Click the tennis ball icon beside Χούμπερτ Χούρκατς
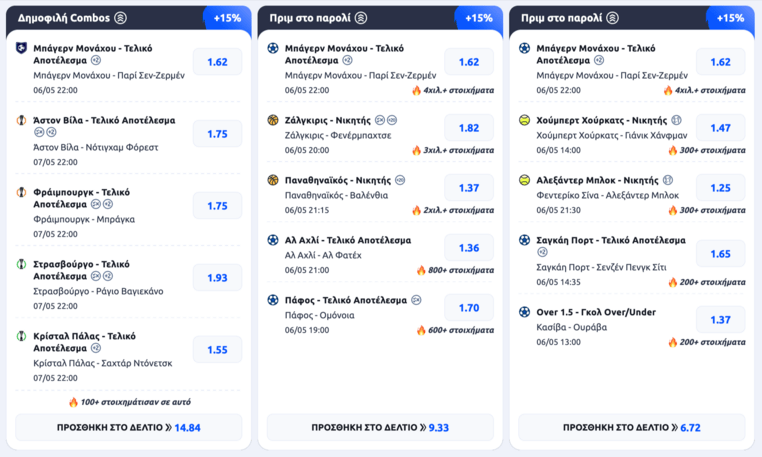This screenshot has height=457, width=762. pyautogui.click(x=524, y=120)
